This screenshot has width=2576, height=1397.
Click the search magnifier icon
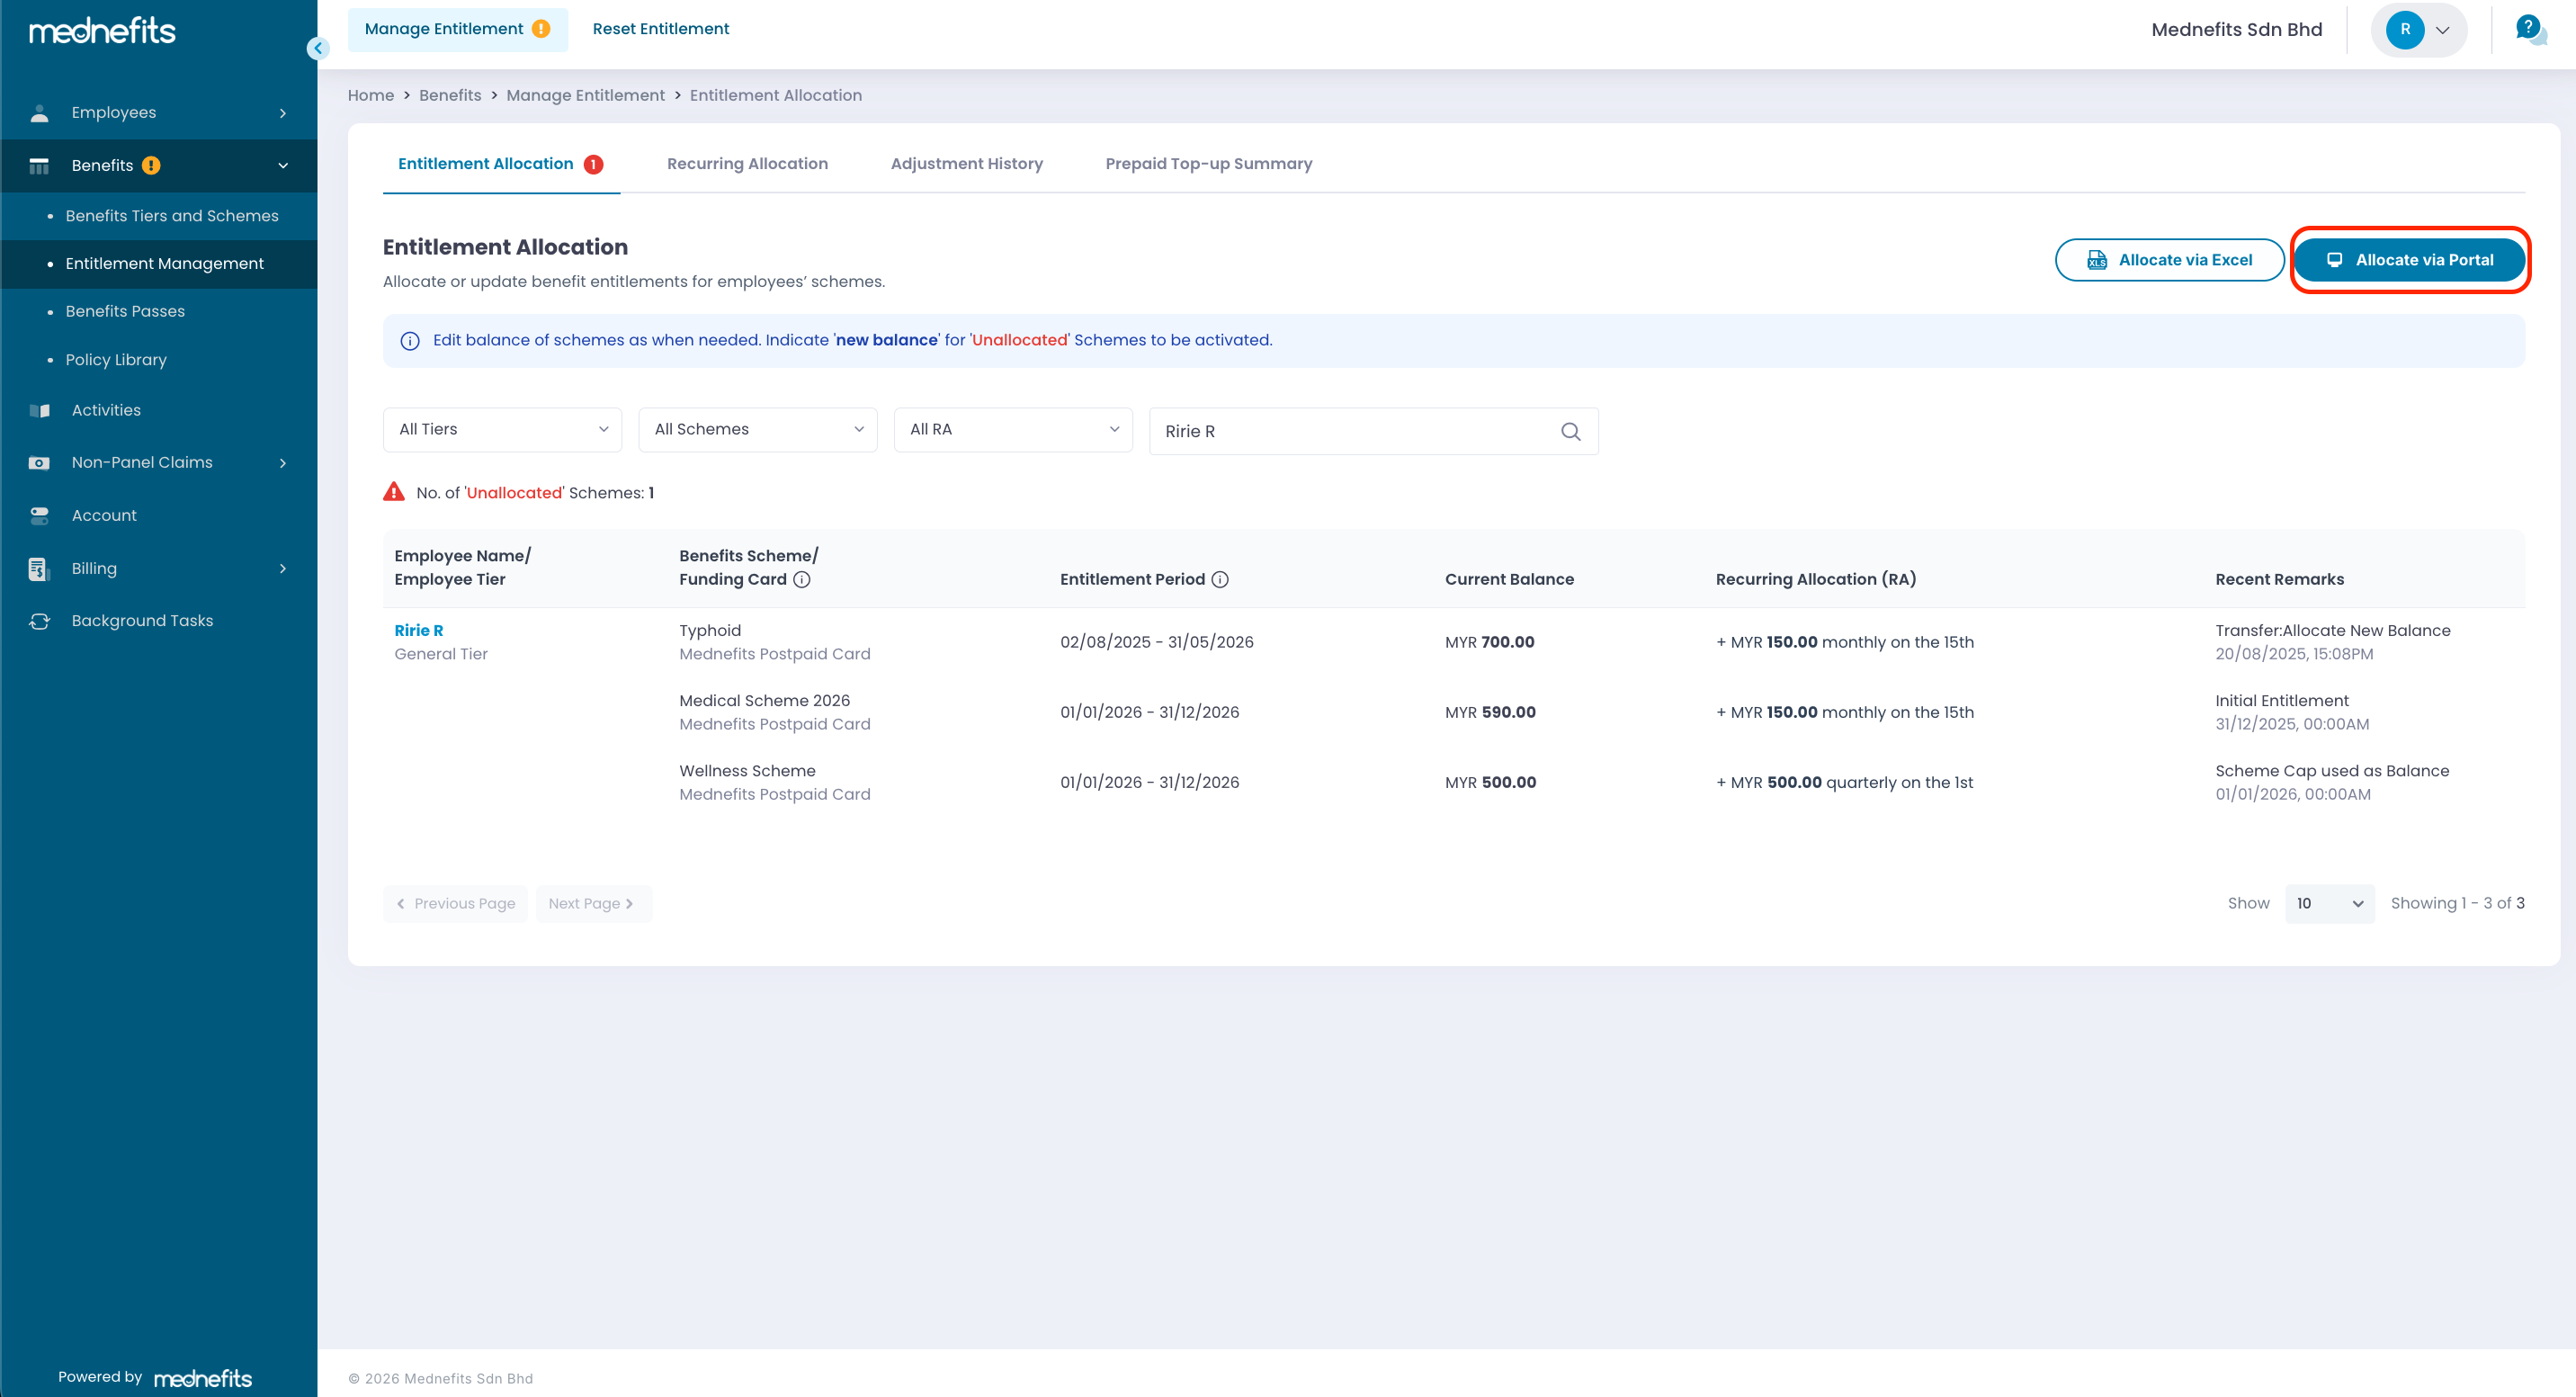click(1570, 431)
